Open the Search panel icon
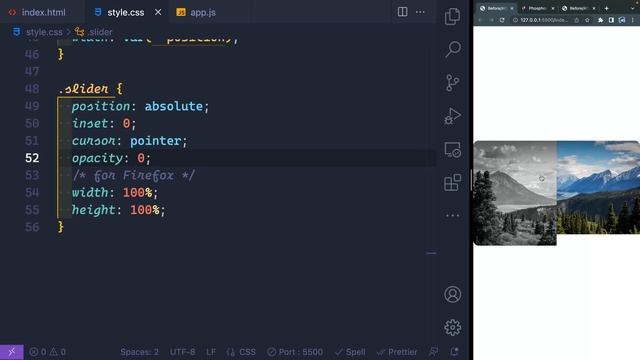Viewport: 640px width, 360px height. (x=453, y=49)
